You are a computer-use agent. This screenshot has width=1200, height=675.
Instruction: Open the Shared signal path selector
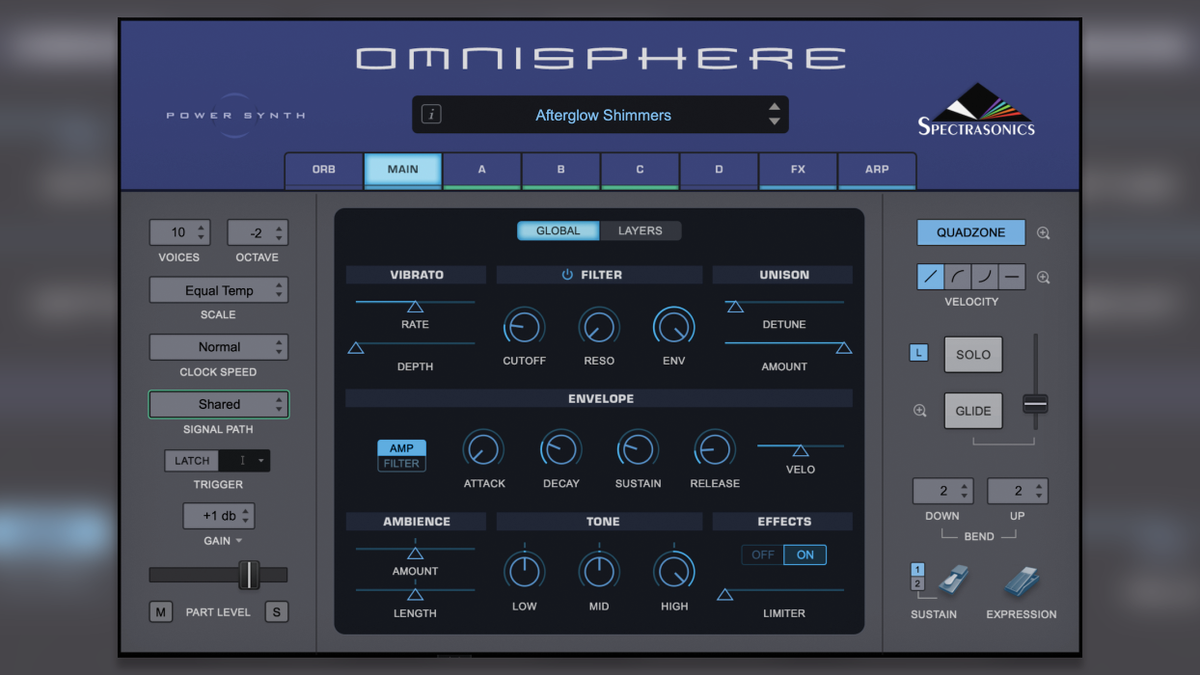click(218, 404)
